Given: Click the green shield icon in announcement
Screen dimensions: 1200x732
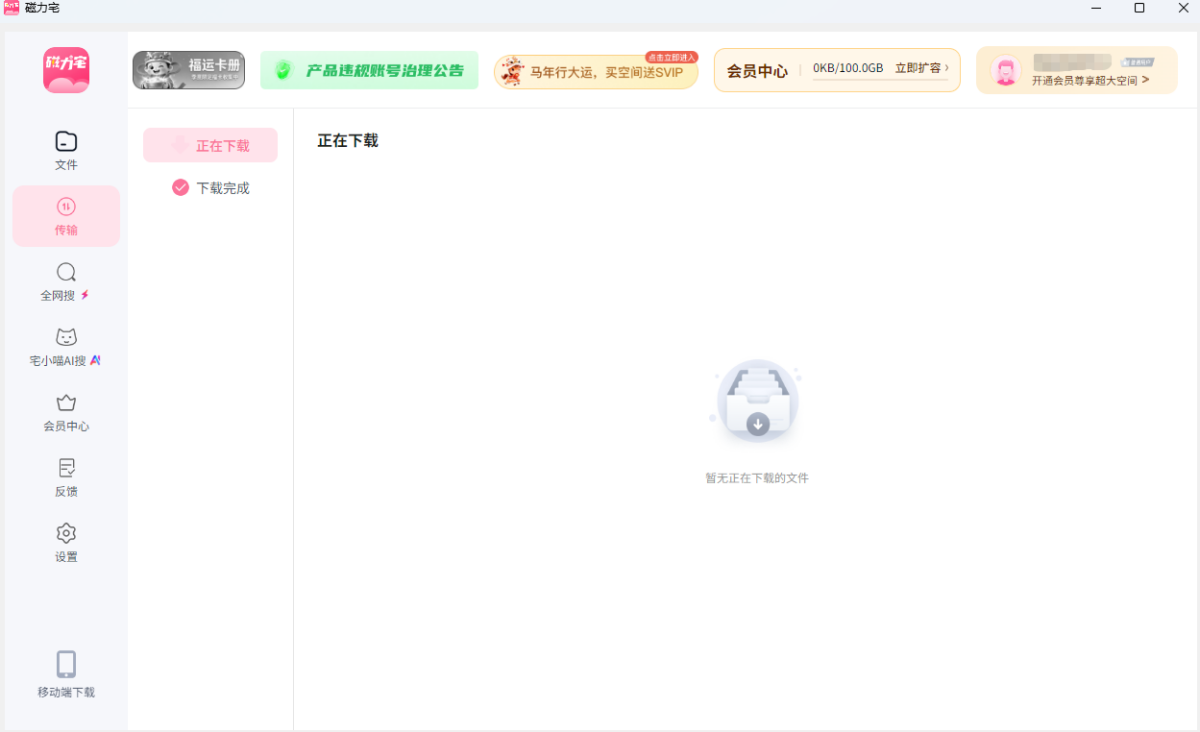Looking at the screenshot, I should (x=283, y=70).
